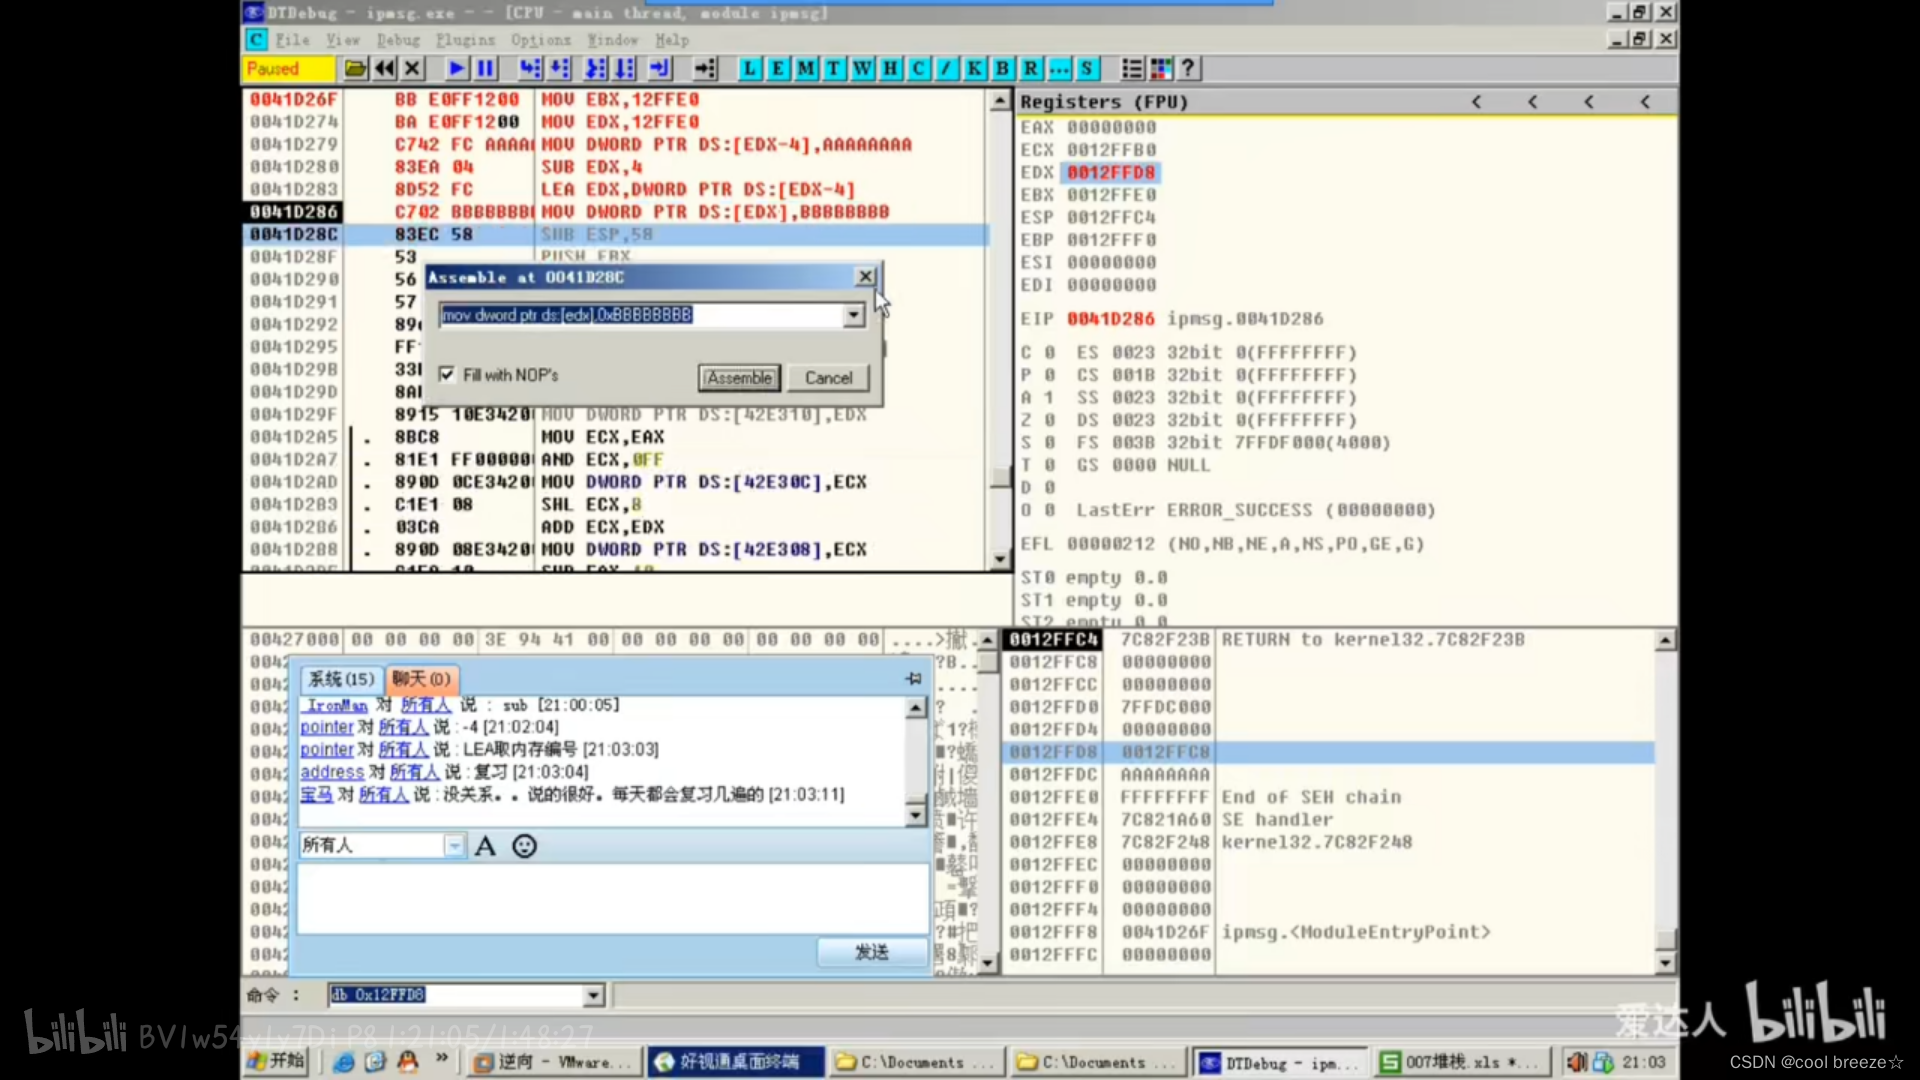Switch to the 系统 (15) chat tab
This screenshot has width=1920, height=1080.
pyautogui.click(x=341, y=679)
